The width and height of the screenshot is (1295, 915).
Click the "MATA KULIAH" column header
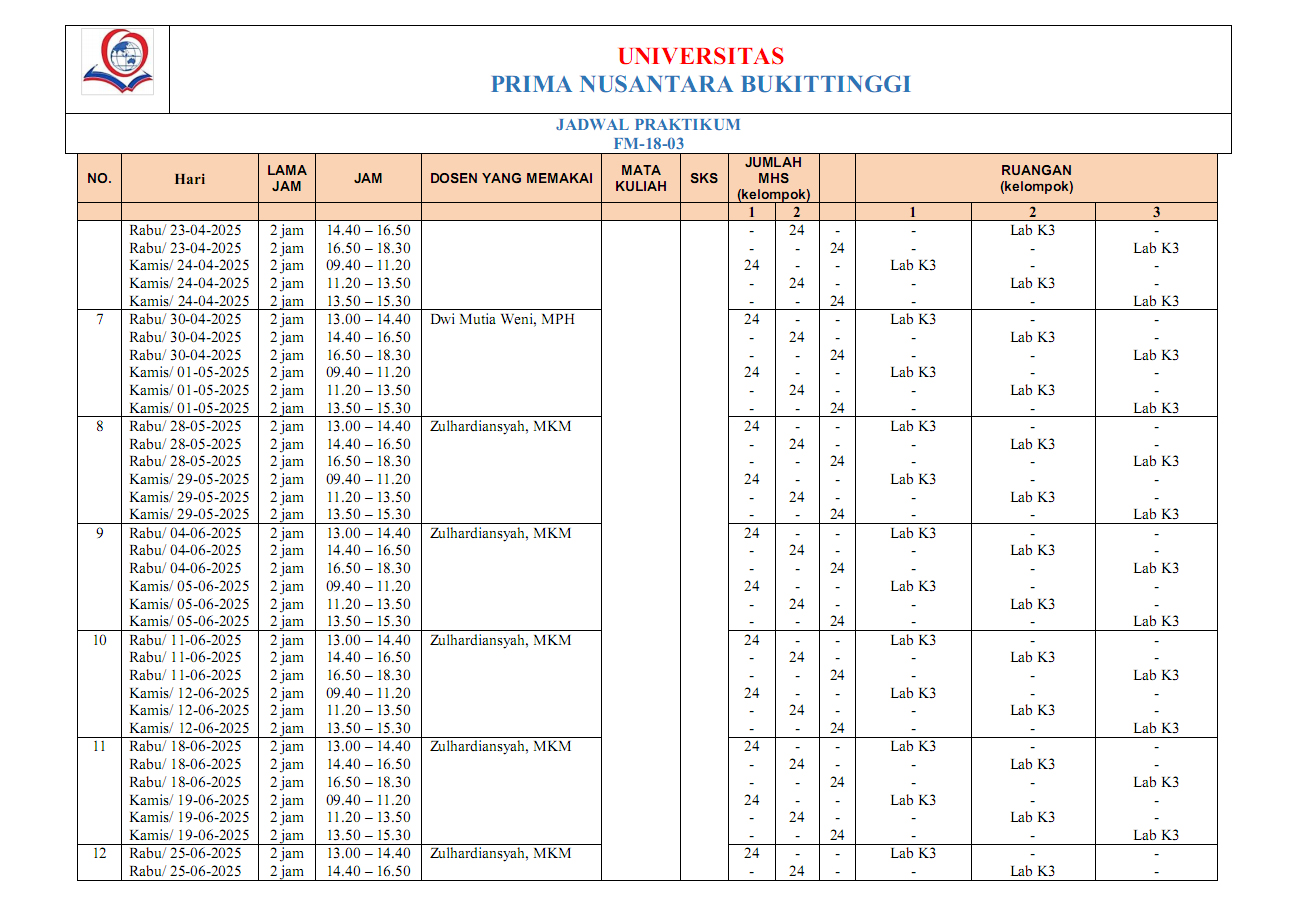tap(640, 178)
